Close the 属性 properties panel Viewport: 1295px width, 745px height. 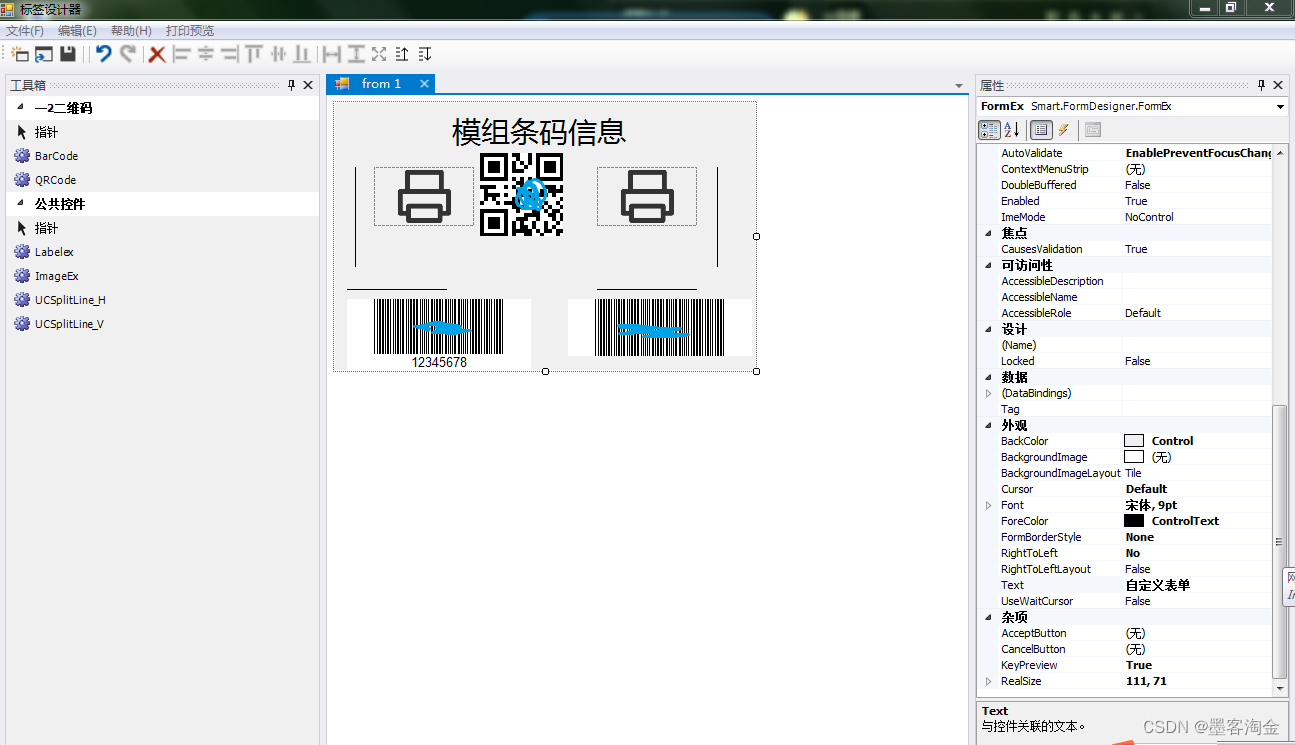(x=1279, y=85)
